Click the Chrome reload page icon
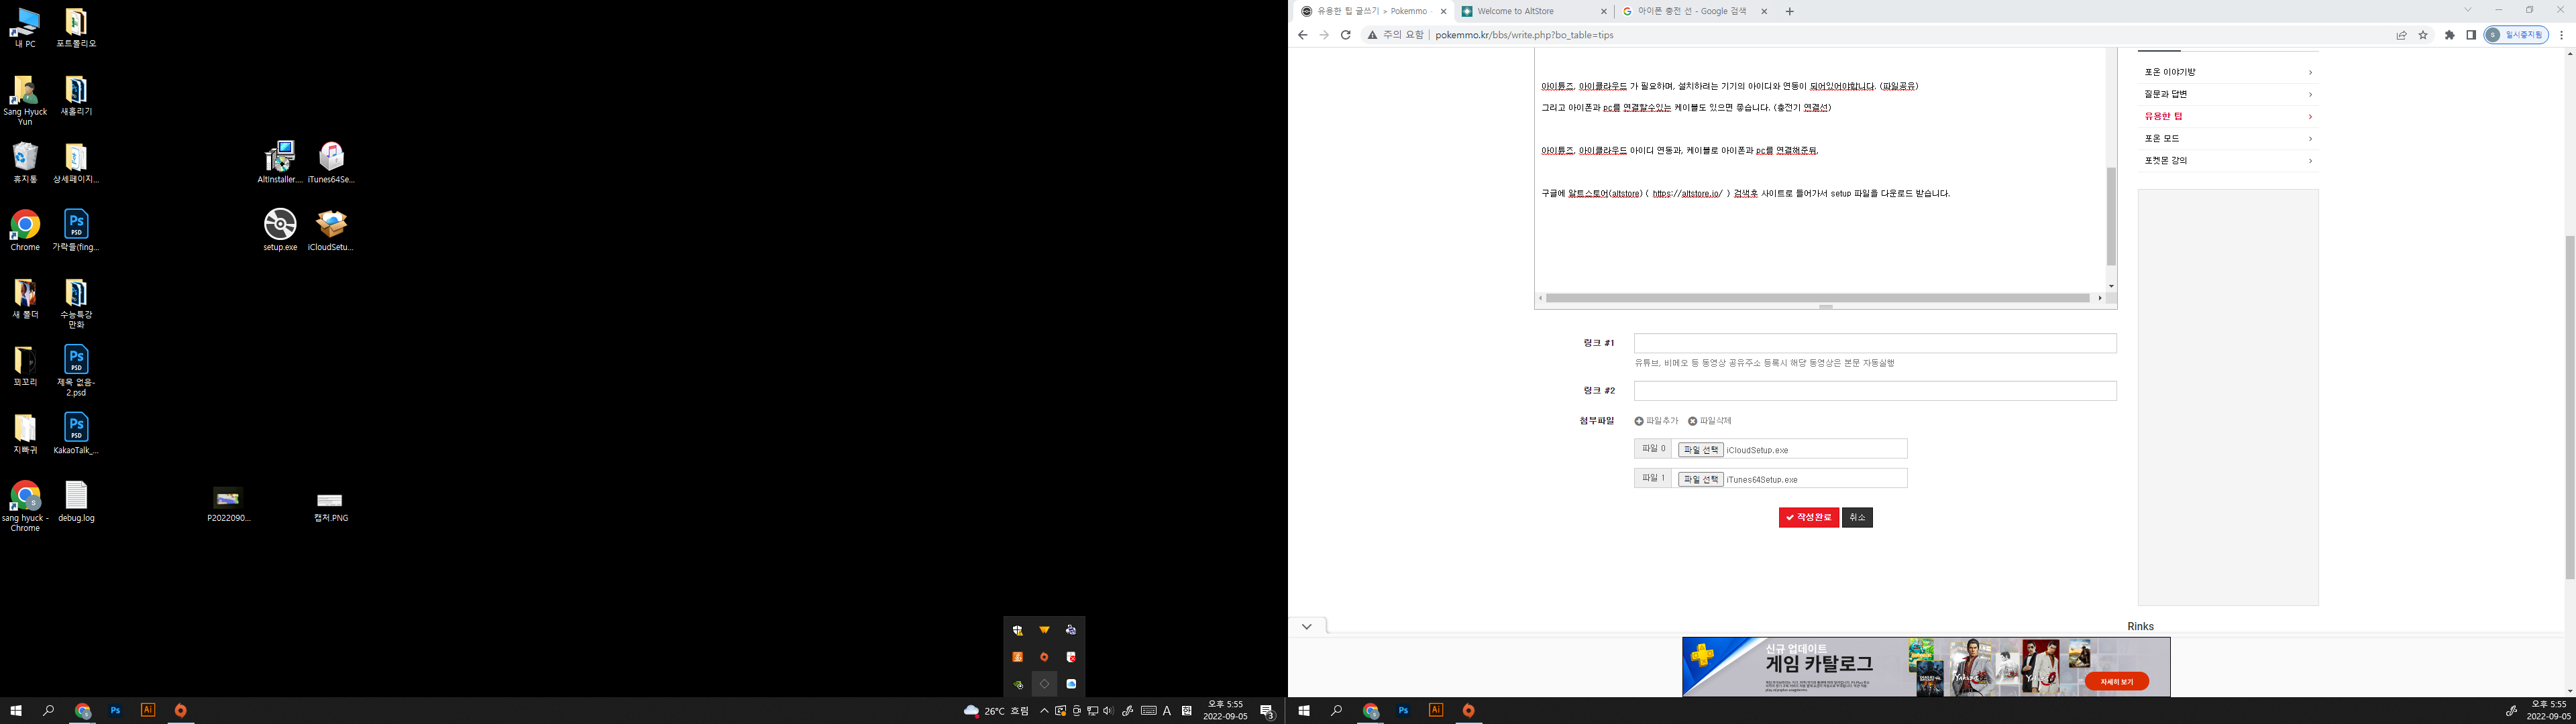Image resolution: width=2576 pixels, height=724 pixels. [1346, 35]
